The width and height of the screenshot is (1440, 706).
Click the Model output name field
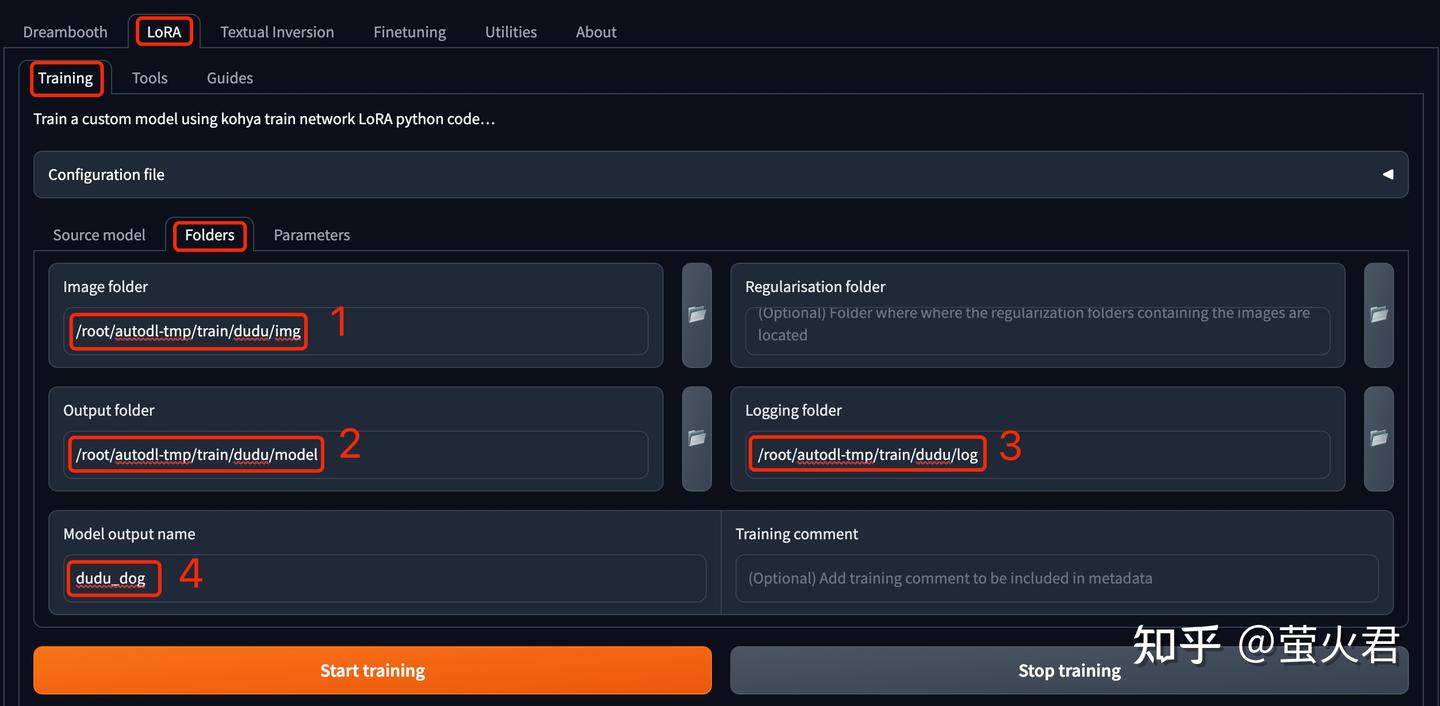385,578
